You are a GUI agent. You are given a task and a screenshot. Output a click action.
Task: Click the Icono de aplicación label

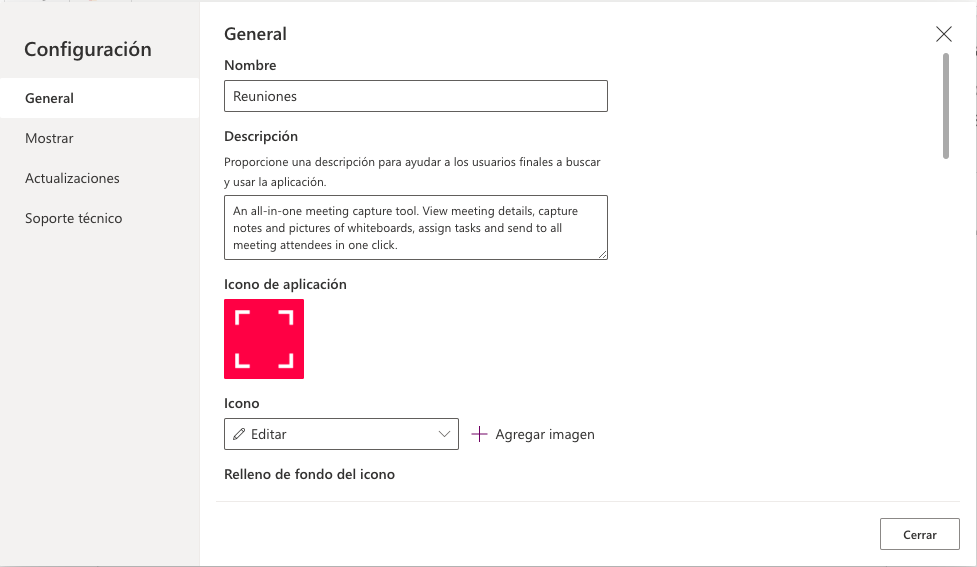tap(285, 284)
